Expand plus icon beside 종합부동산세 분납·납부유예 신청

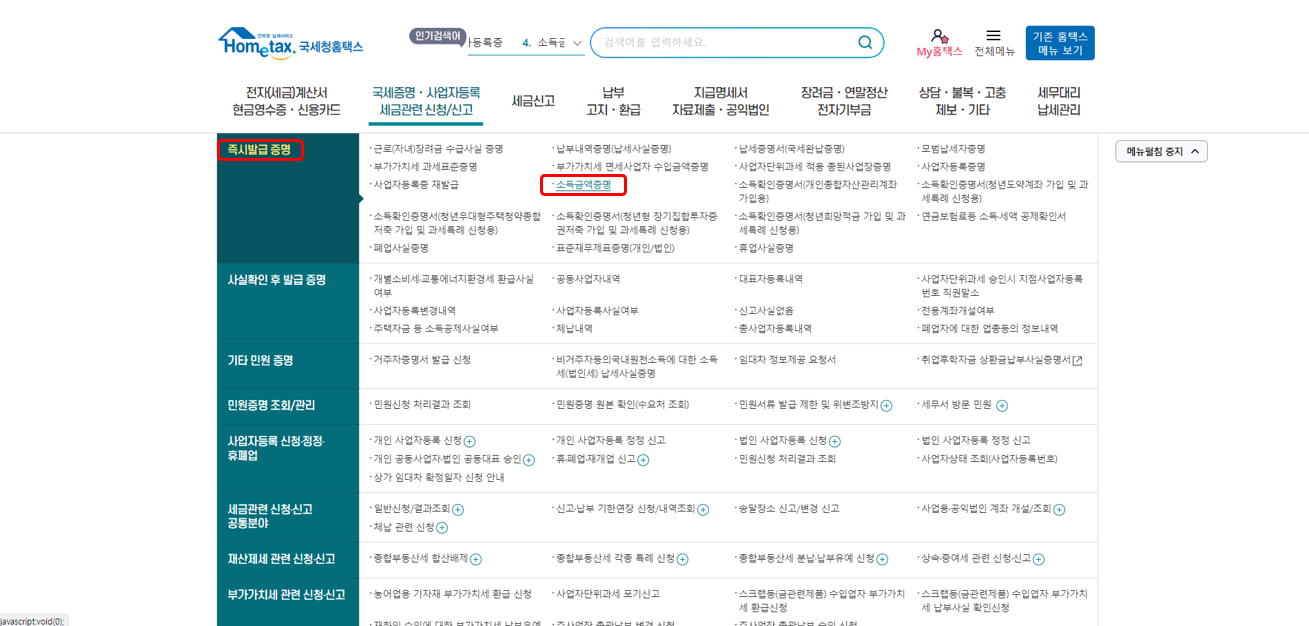[882, 559]
